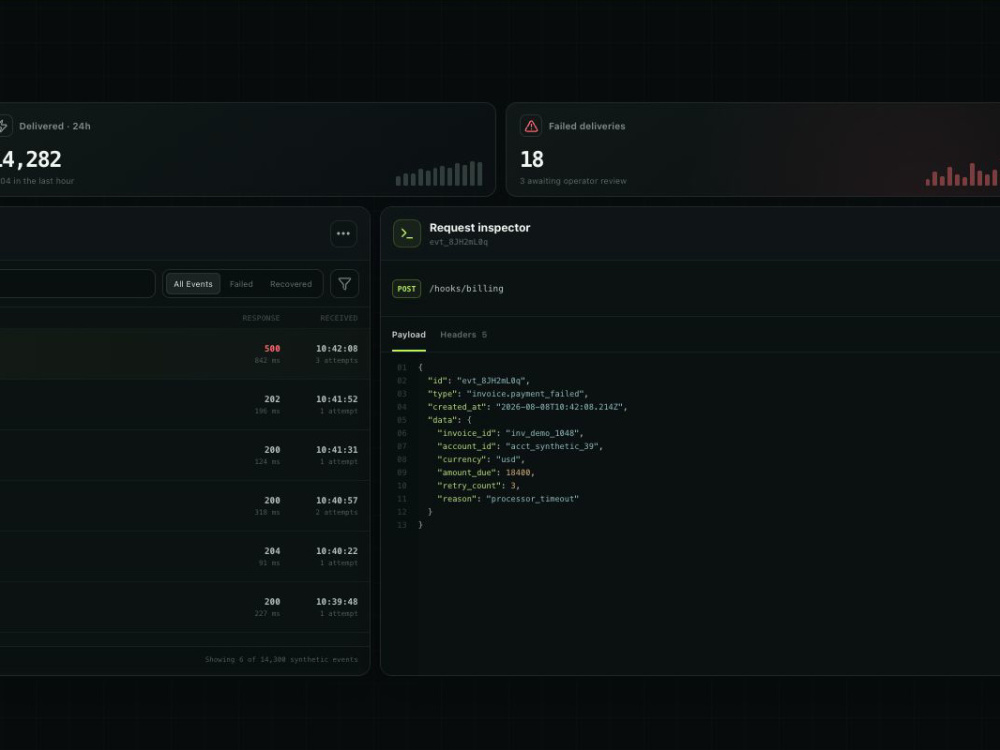Click the "3 attempts" label under 10:42:08
This screenshot has height=750, width=1000.
[337, 360]
